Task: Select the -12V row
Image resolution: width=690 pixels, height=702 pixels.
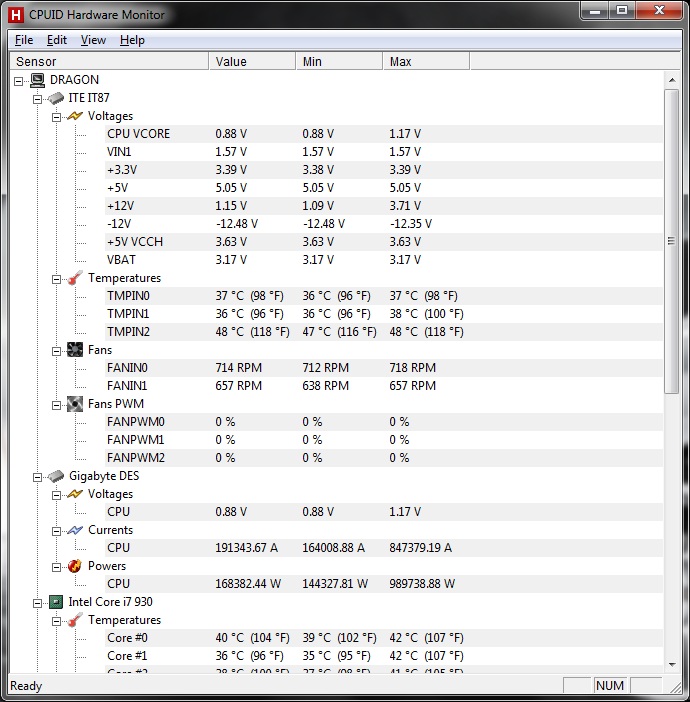Action: tap(384, 224)
